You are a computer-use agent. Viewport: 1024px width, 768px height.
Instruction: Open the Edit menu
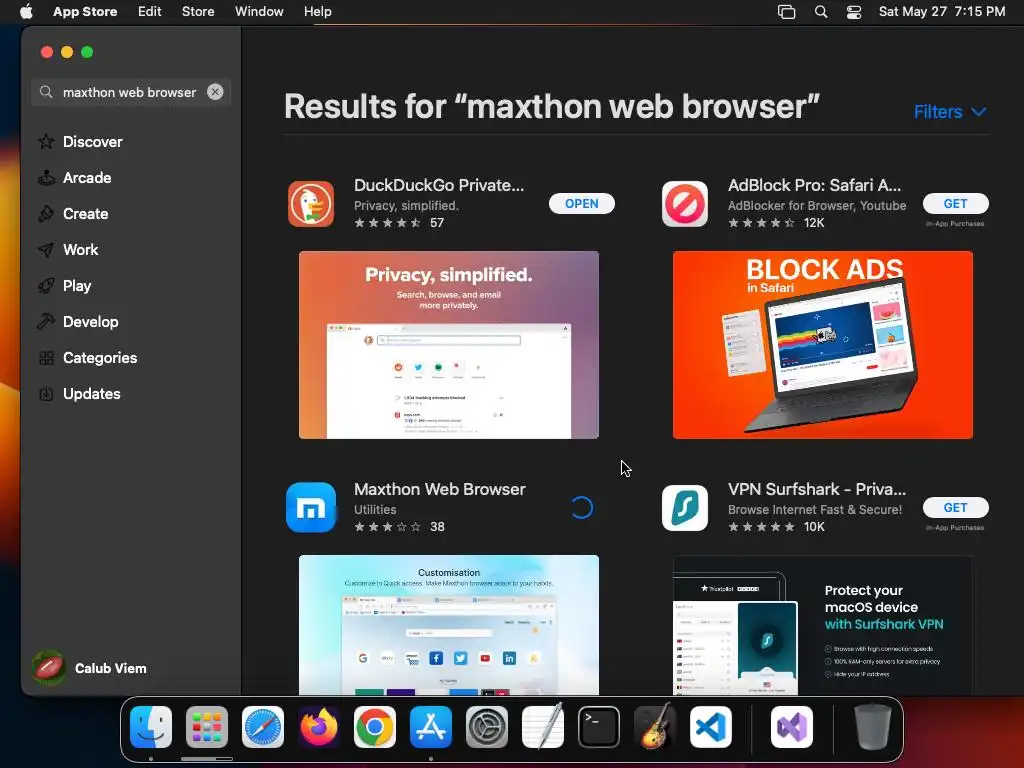(x=150, y=12)
